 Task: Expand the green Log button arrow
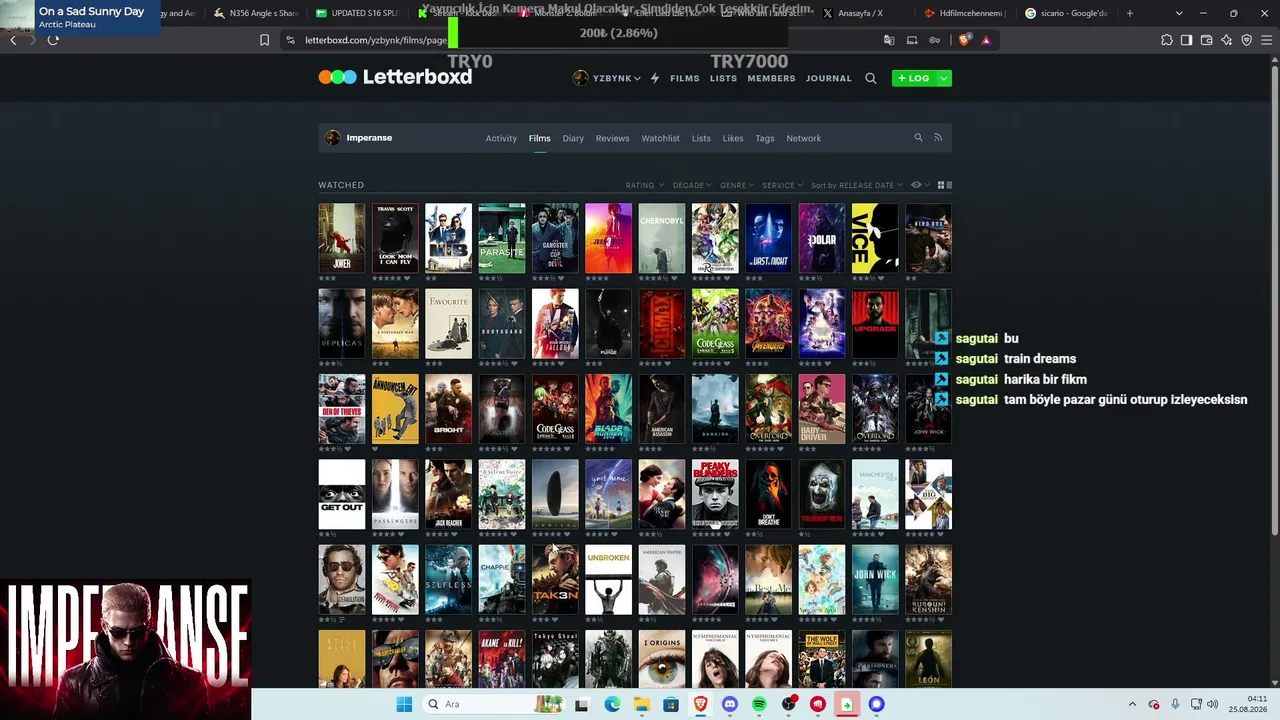(x=944, y=78)
